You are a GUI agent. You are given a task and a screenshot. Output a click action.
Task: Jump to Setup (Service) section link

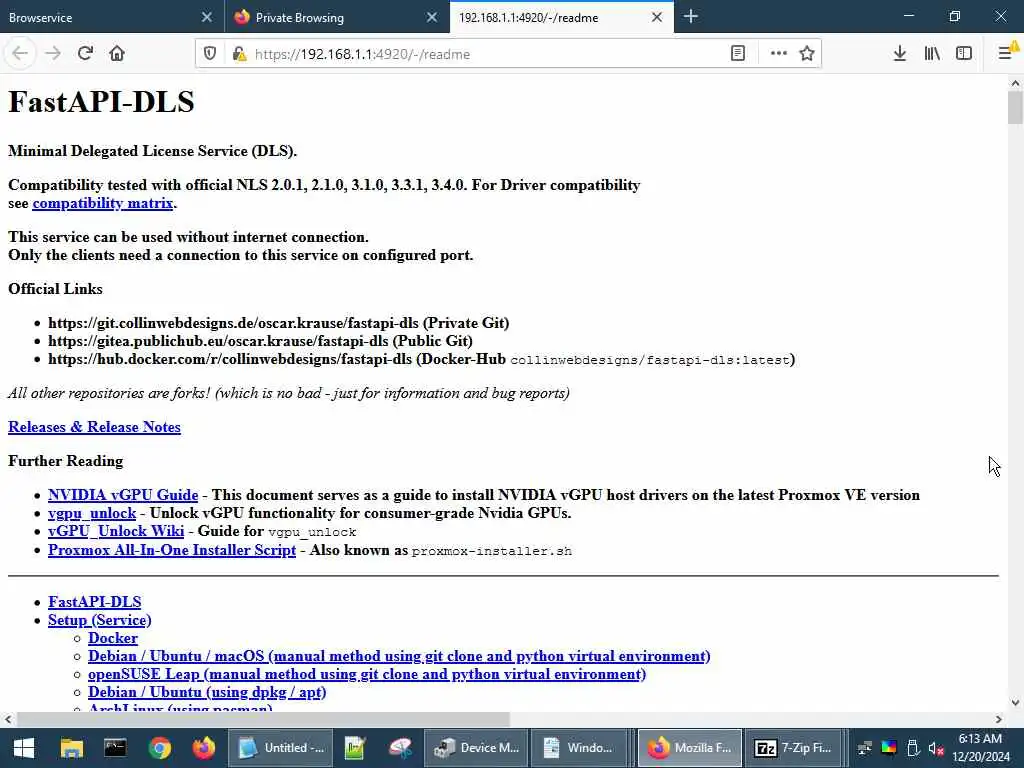99,620
